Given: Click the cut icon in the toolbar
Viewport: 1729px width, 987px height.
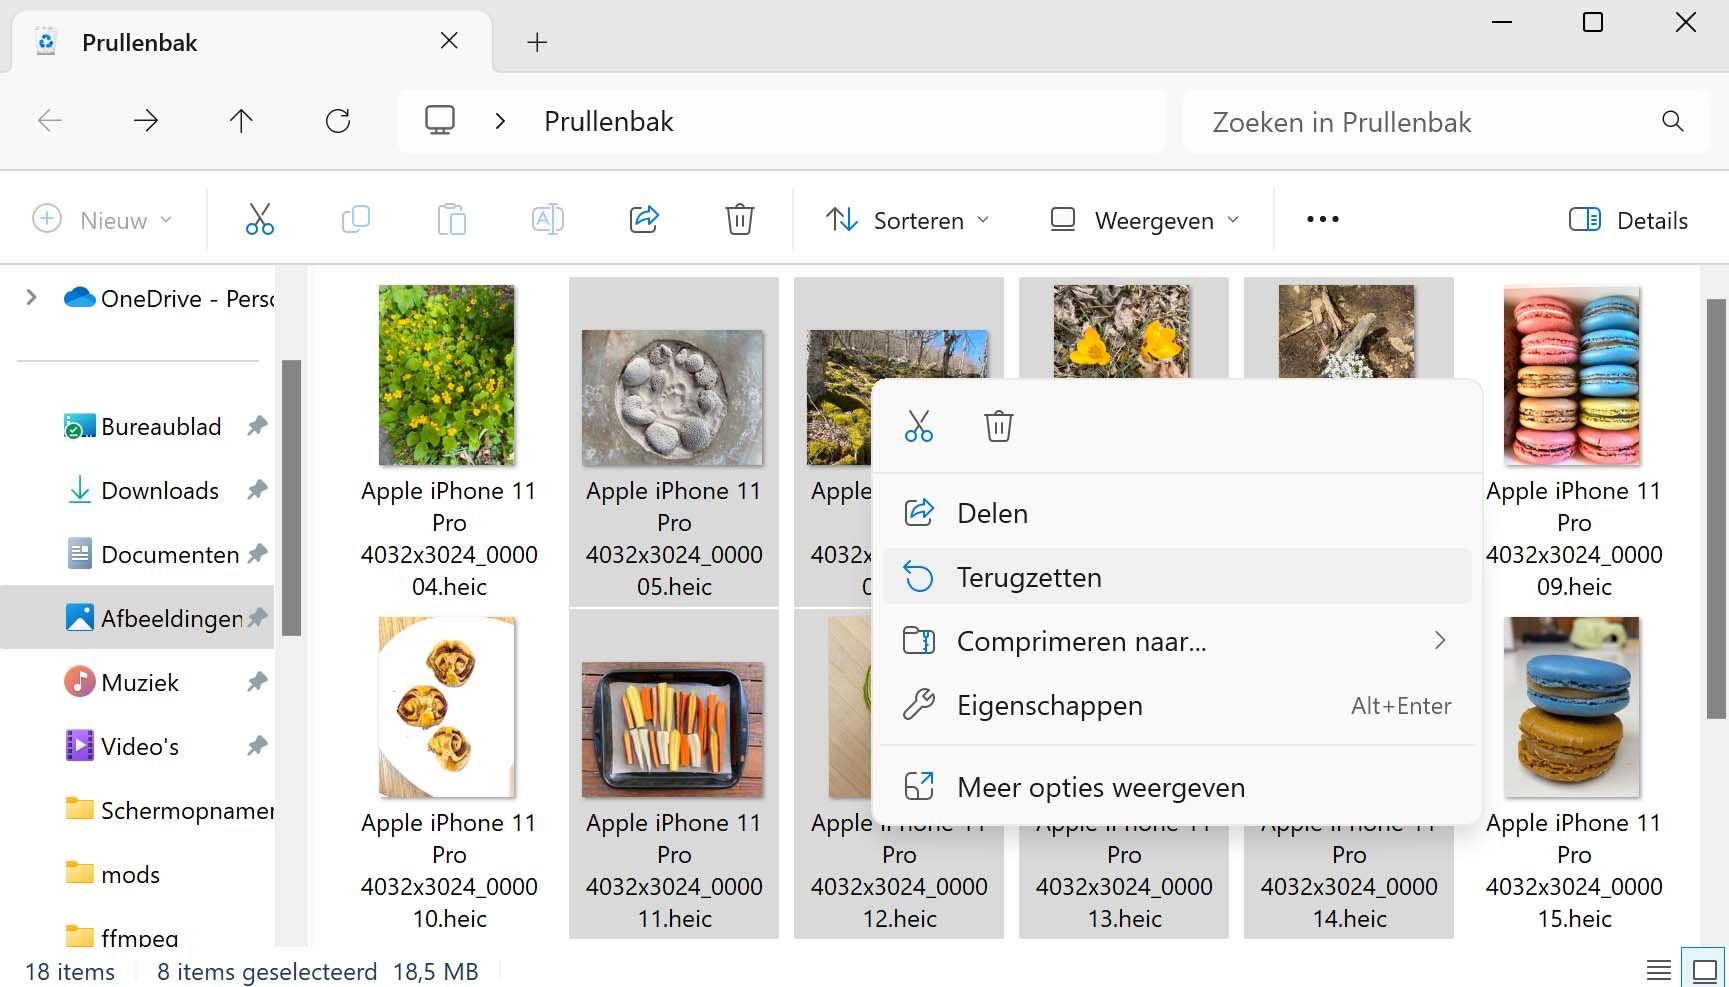Looking at the screenshot, I should click(x=259, y=219).
